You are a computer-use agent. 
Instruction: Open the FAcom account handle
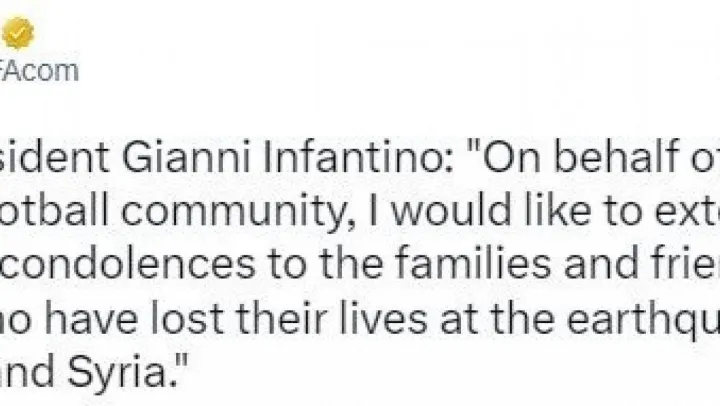38,71
